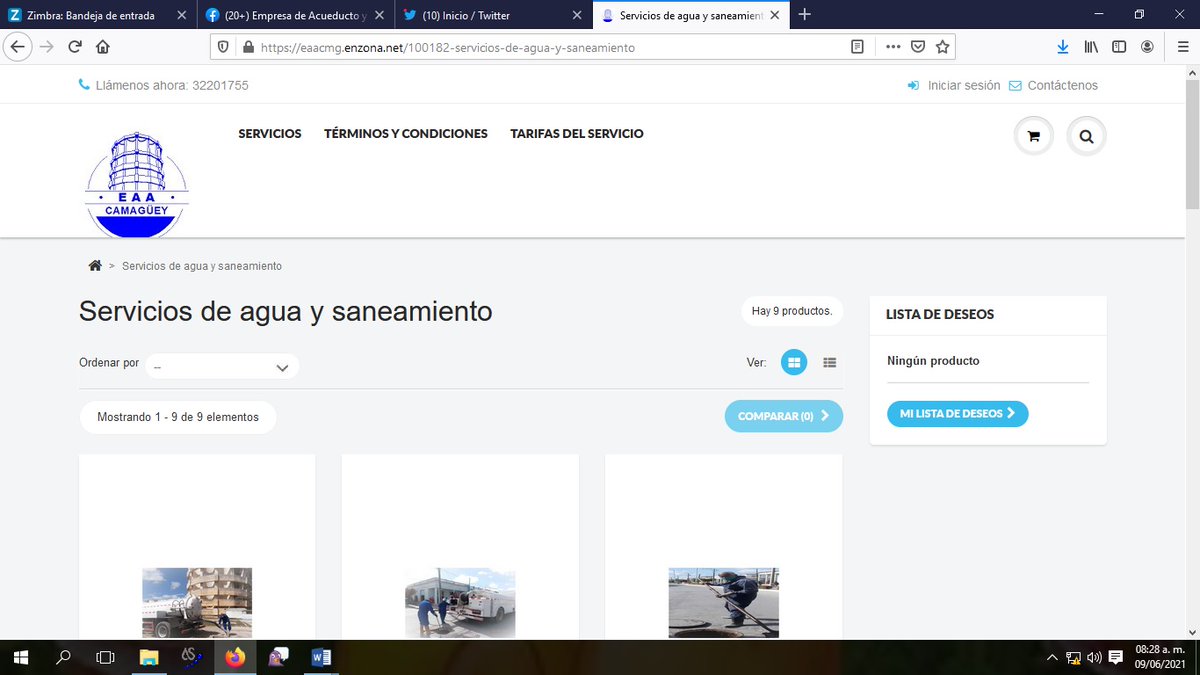Screen dimensions: 1200x675
Task: Open the page actions three-dot menu
Action: [893, 46]
